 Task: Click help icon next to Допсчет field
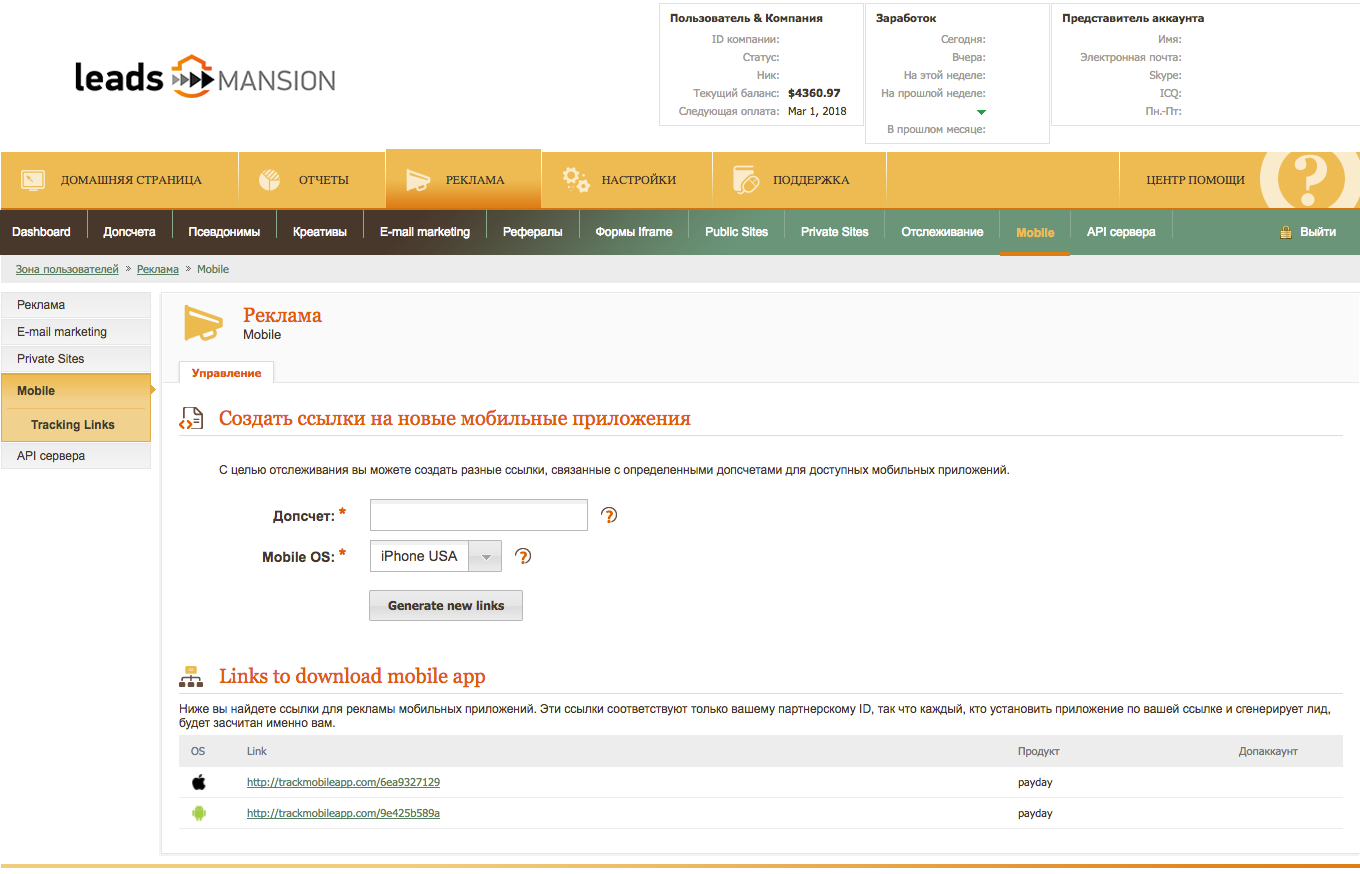[609, 516]
